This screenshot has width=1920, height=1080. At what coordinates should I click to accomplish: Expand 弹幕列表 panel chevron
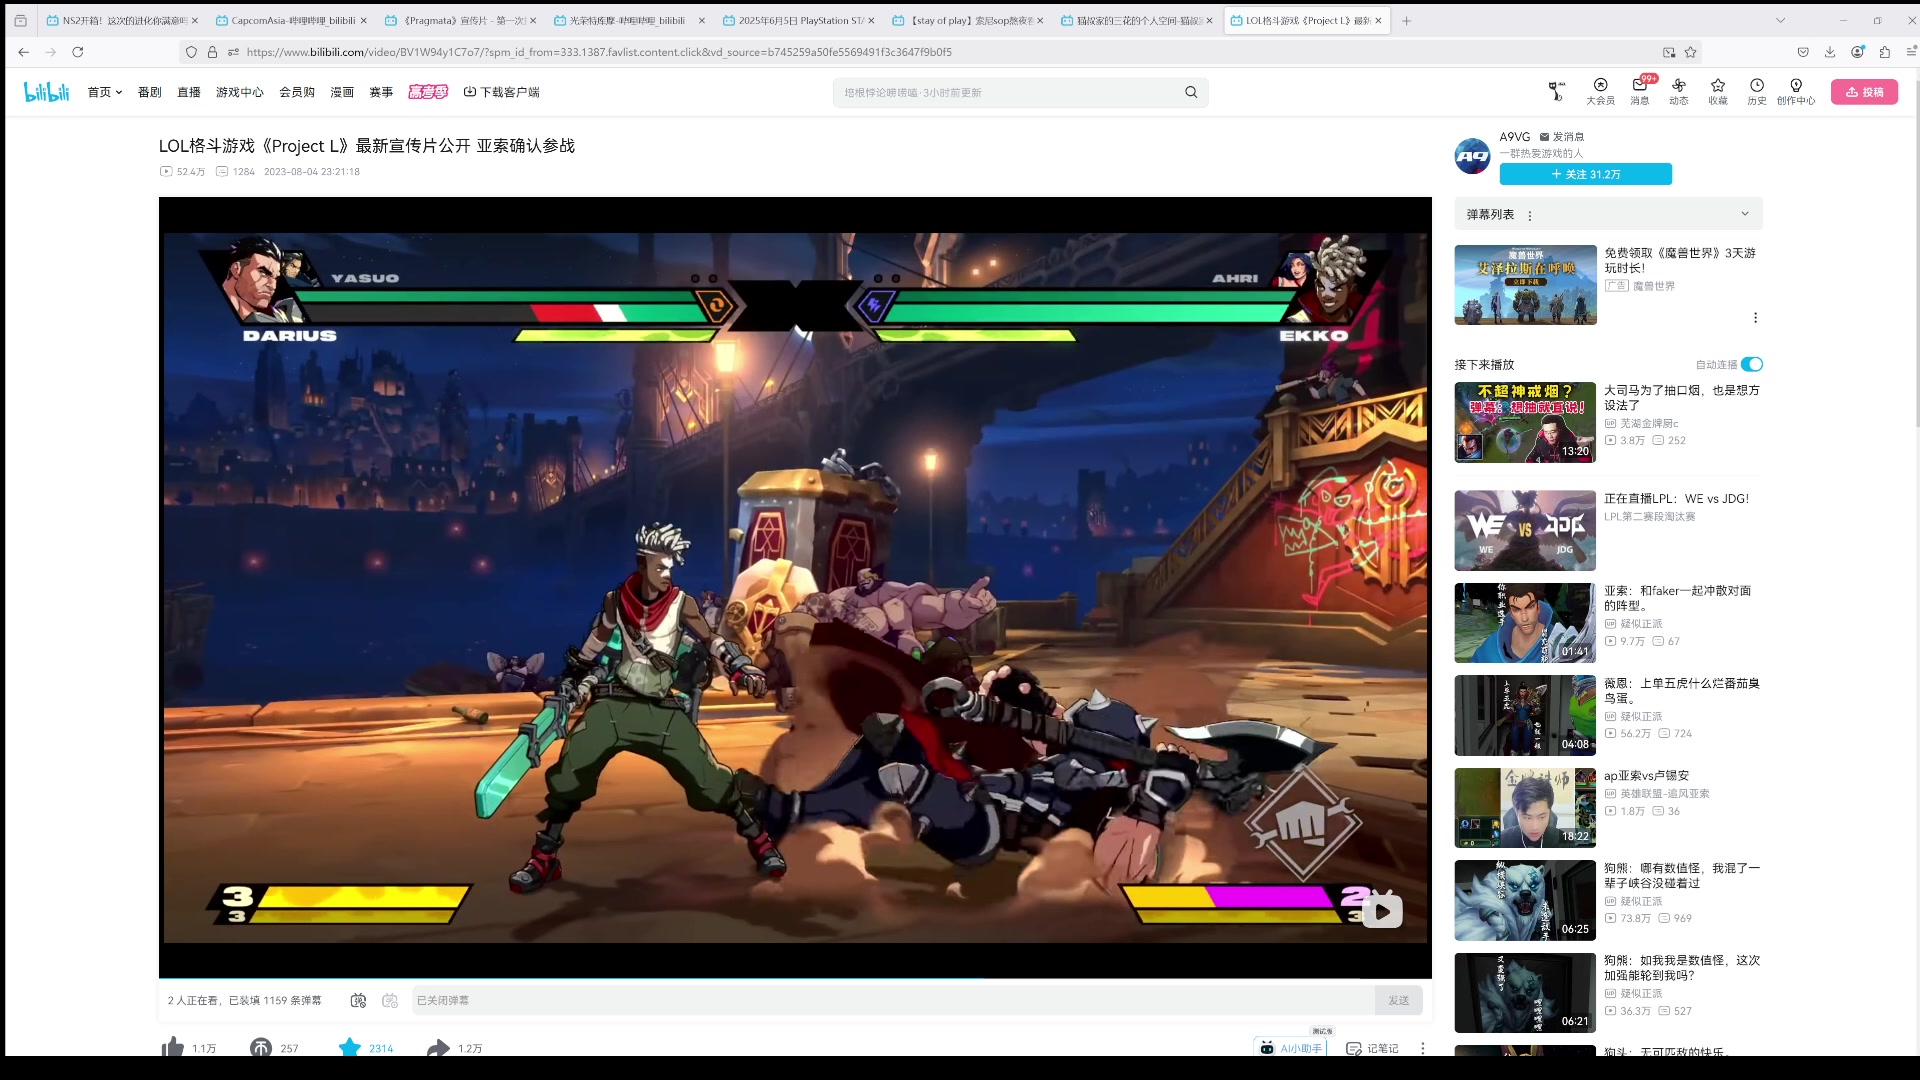point(1745,214)
